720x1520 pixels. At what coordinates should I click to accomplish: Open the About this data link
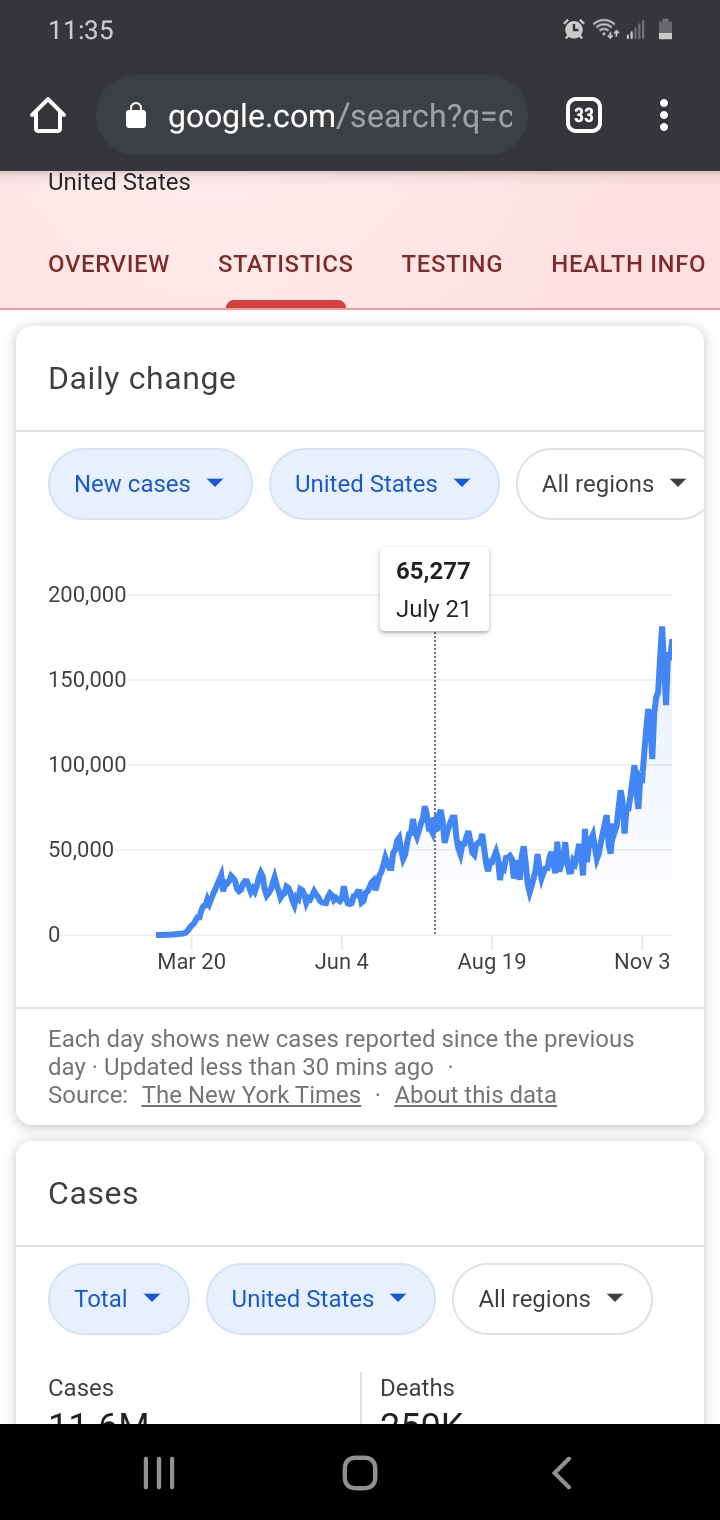tap(475, 1095)
